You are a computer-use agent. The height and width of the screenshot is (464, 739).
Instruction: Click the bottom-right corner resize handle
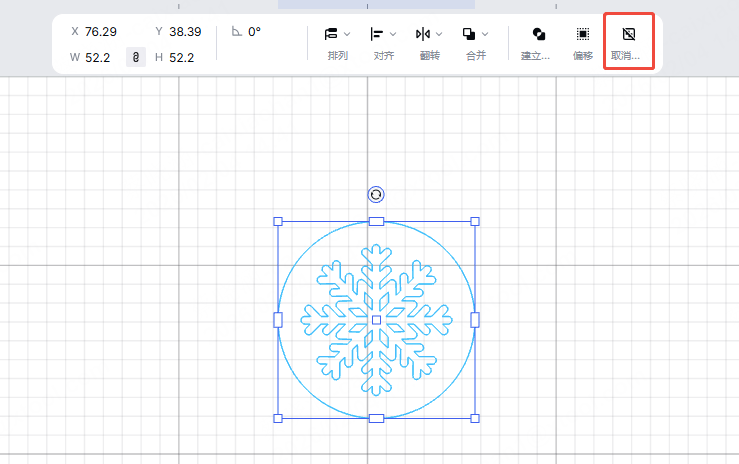click(475, 418)
